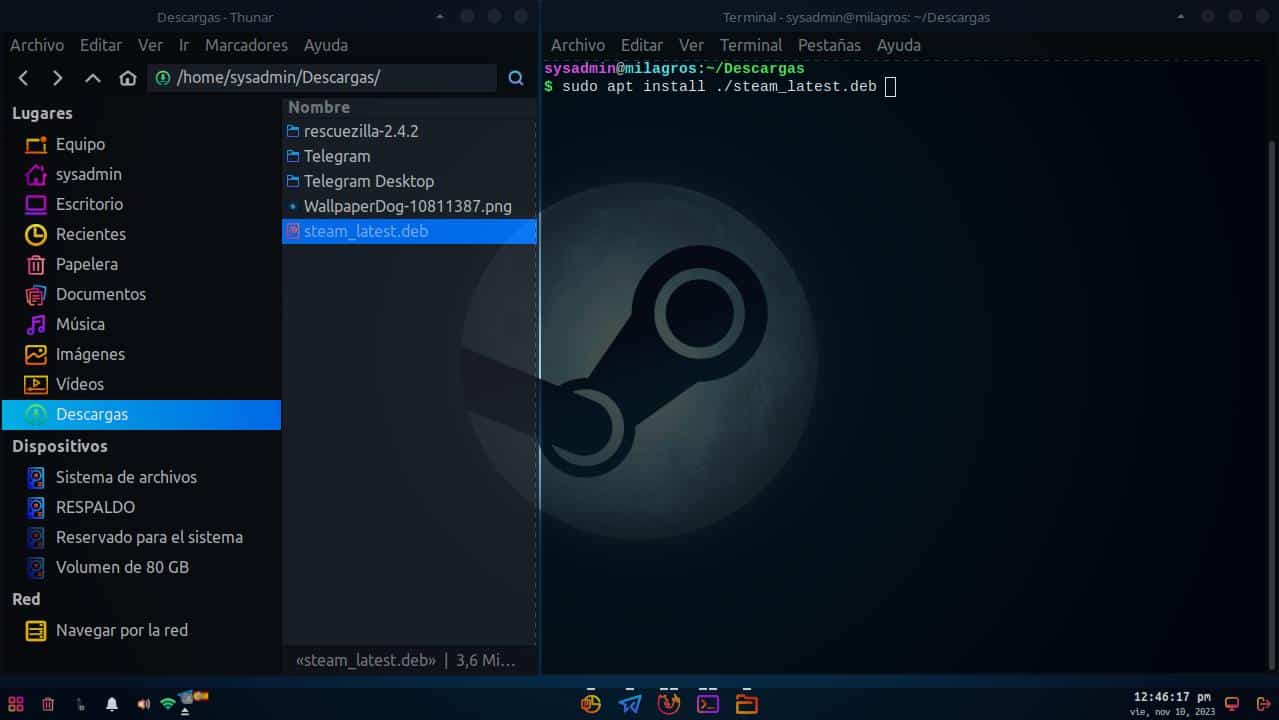1279x720 pixels.
Task: Open the applications menu grid icon
Action: coord(16,704)
